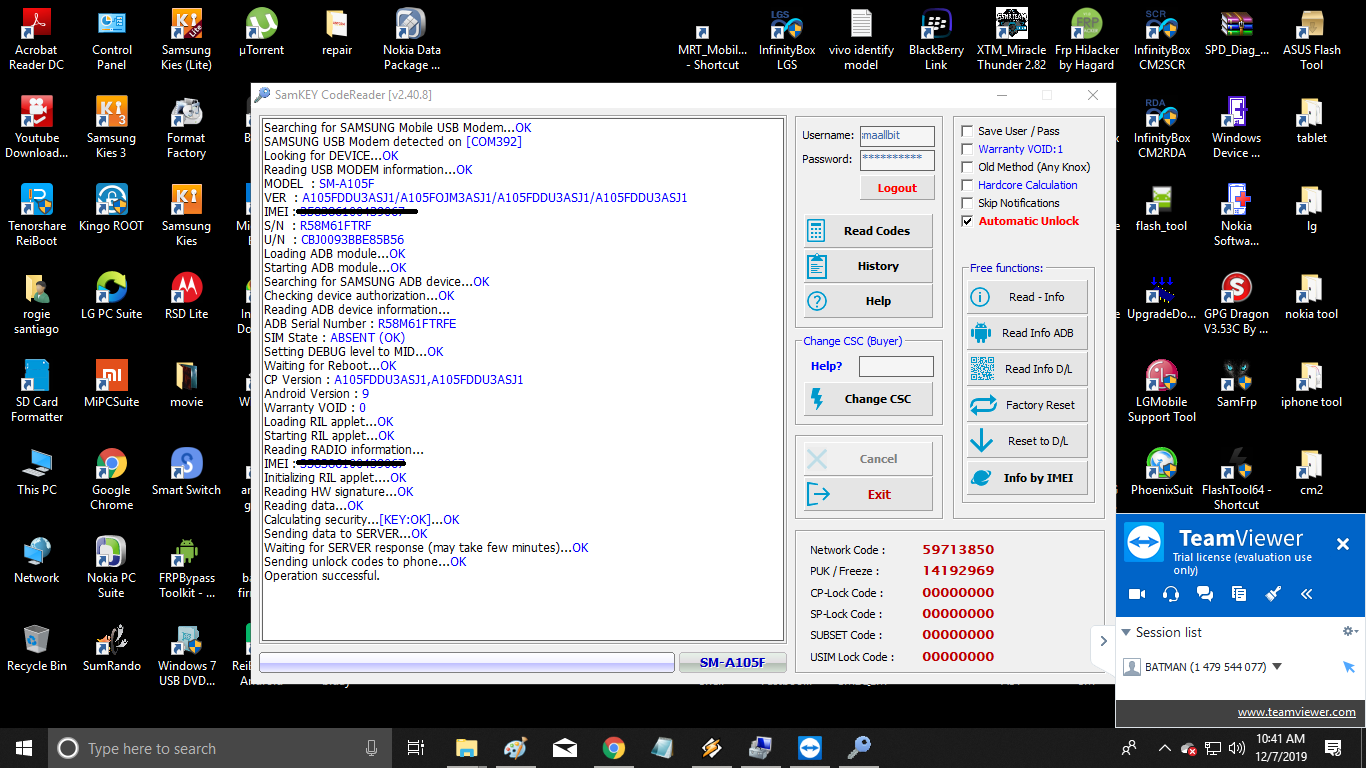Launch Nokia Data Package icon

412,39
